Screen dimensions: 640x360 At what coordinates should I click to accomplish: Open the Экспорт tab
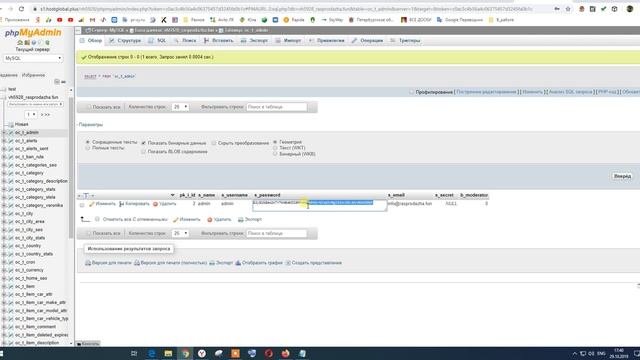pyautogui.click(x=255, y=40)
